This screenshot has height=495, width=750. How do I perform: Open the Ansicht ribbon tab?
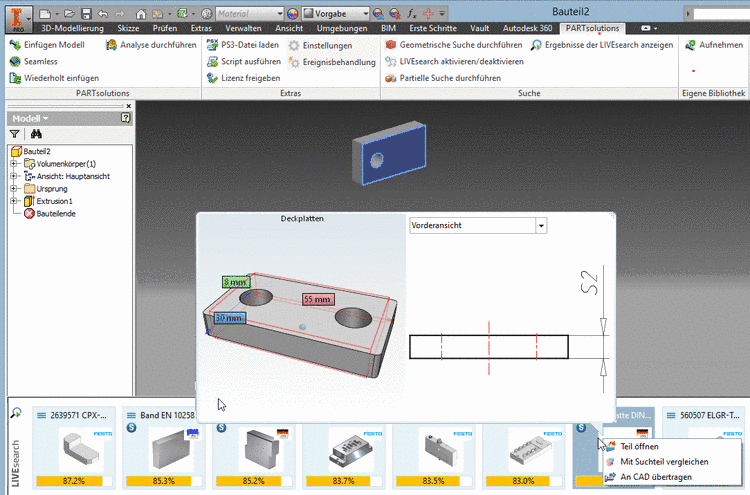tap(289, 28)
